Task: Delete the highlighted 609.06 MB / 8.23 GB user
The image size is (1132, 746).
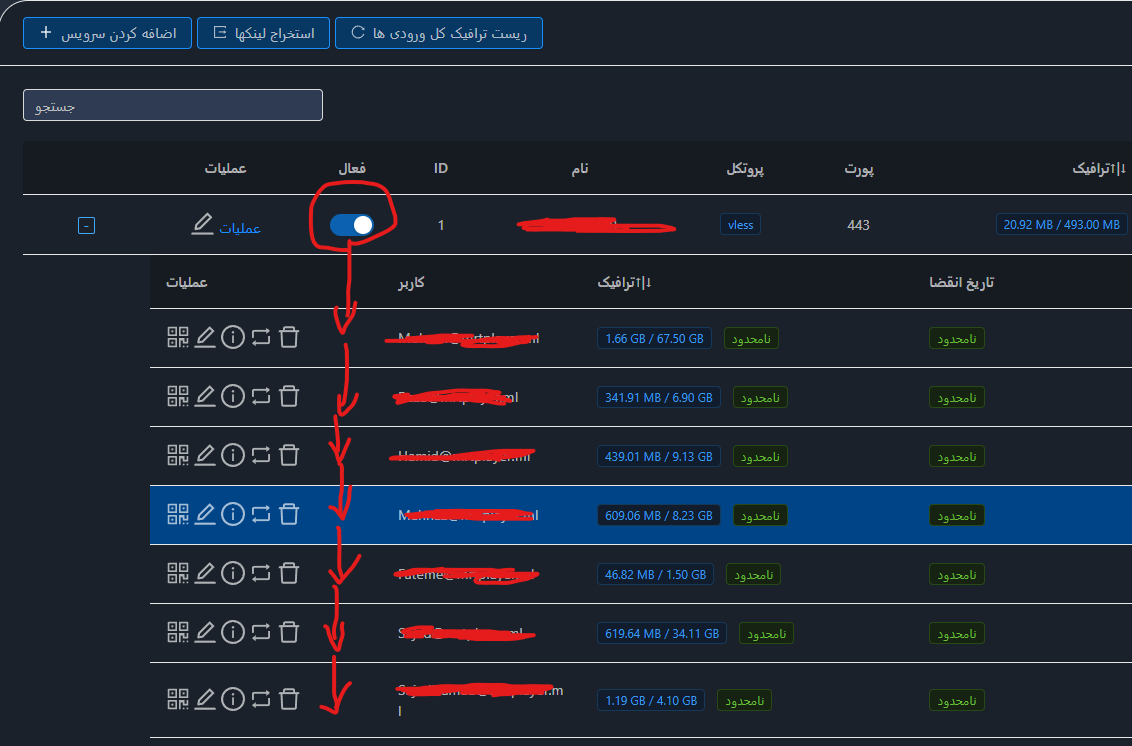Action: click(x=289, y=515)
